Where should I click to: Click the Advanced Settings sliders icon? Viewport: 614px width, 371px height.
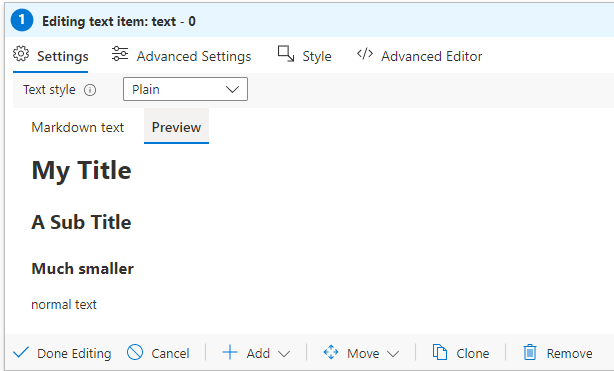(x=120, y=54)
